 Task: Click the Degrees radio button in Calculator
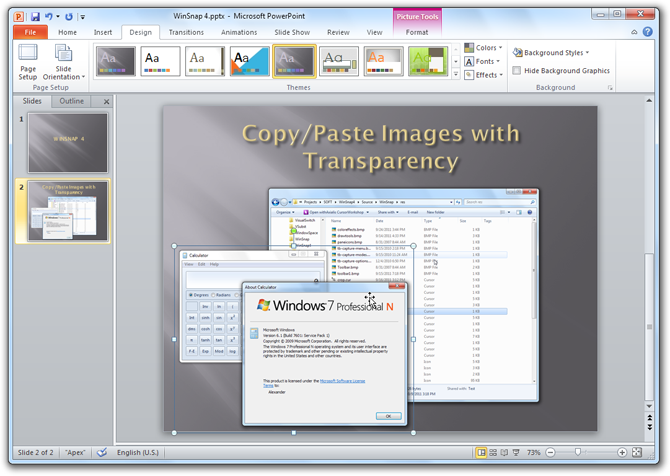(191, 295)
